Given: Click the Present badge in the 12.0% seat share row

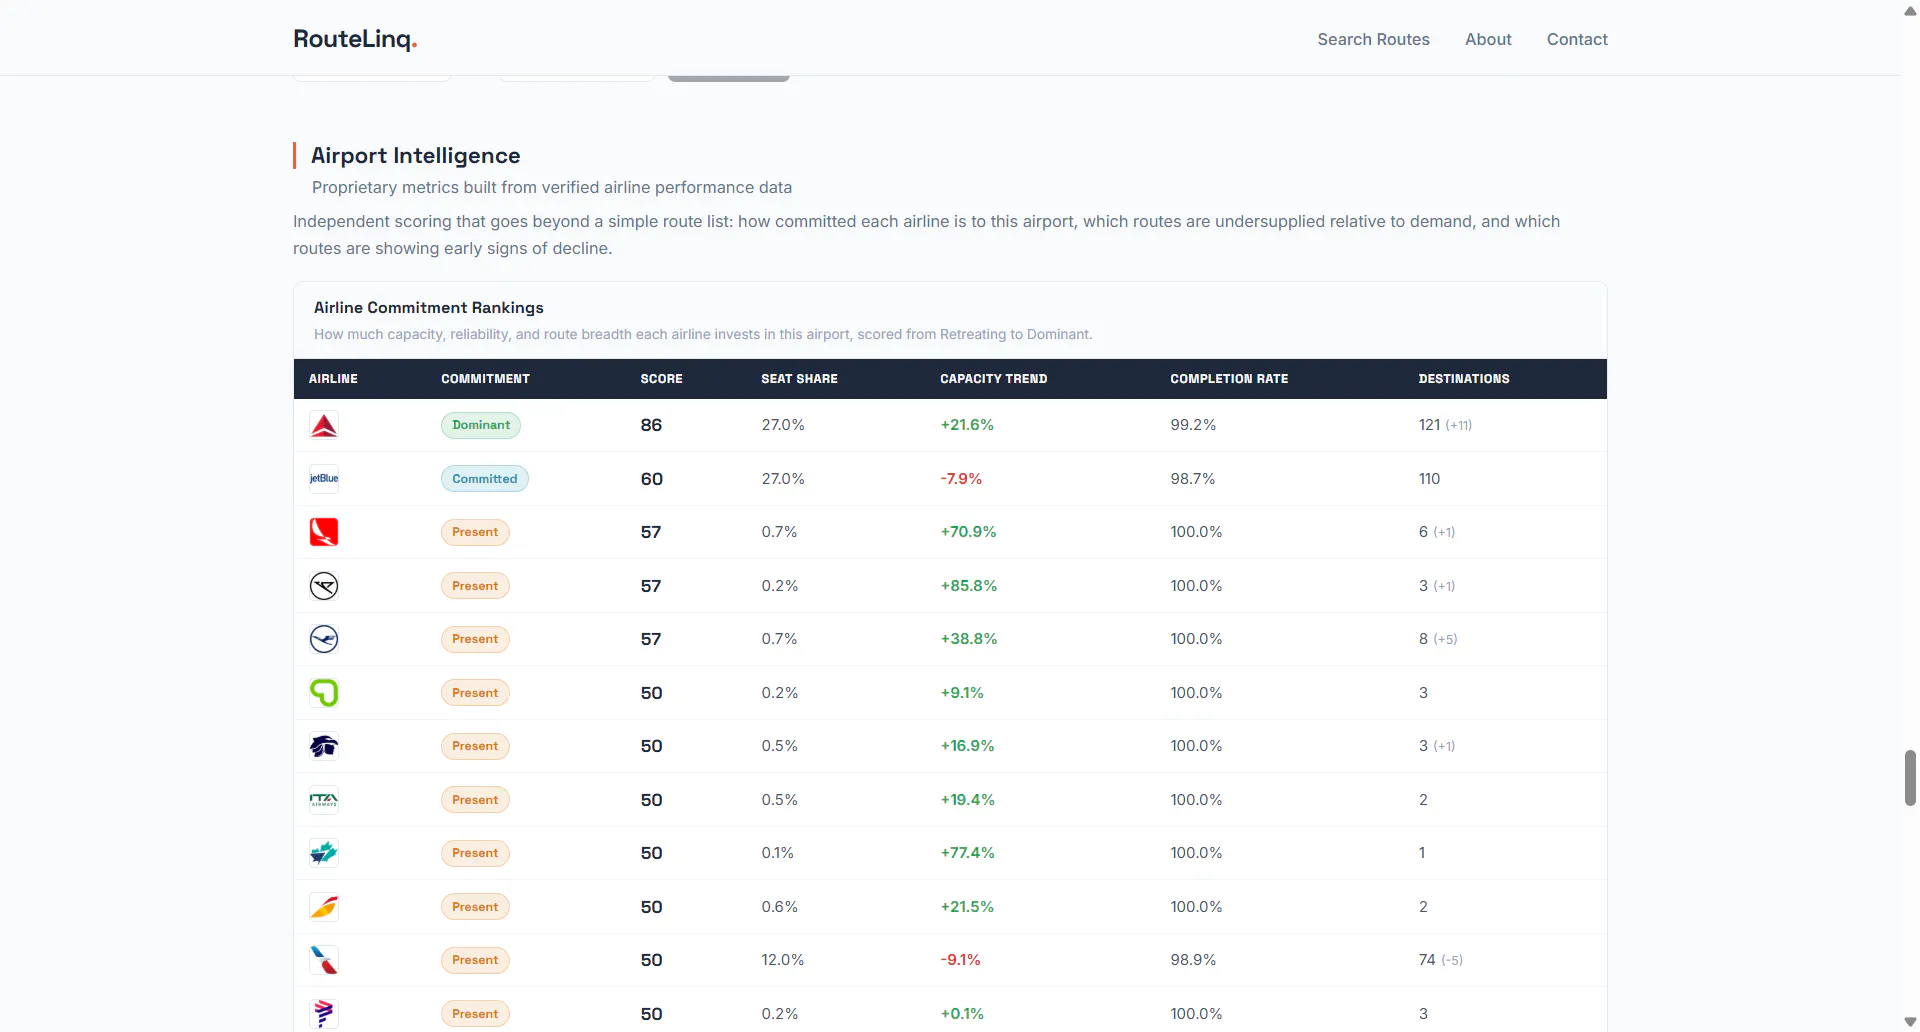Looking at the screenshot, I should pyautogui.click(x=475, y=960).
